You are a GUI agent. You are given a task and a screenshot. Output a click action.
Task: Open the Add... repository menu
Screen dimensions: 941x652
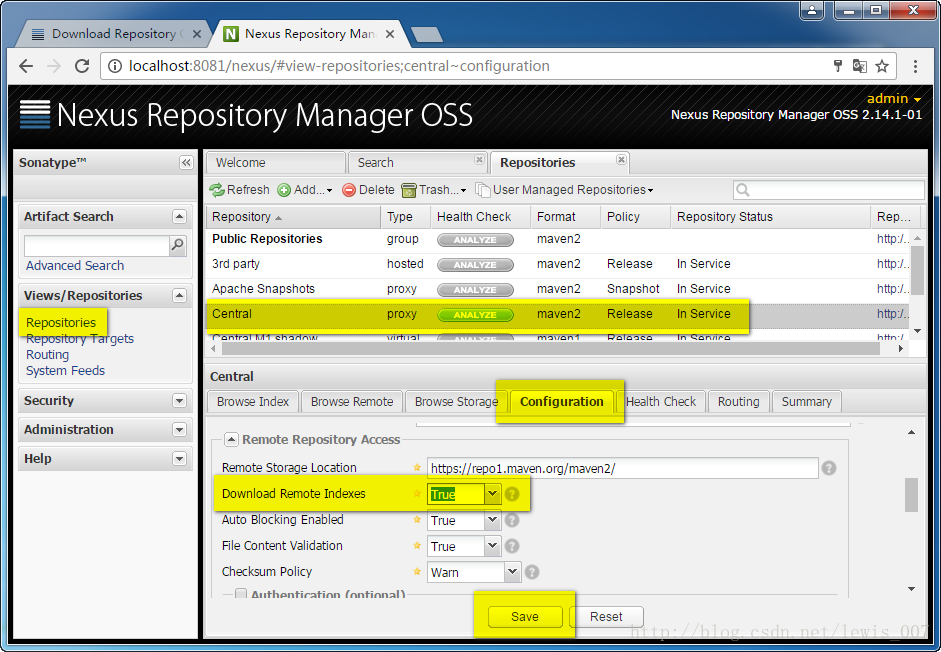[x=305, y=190]
